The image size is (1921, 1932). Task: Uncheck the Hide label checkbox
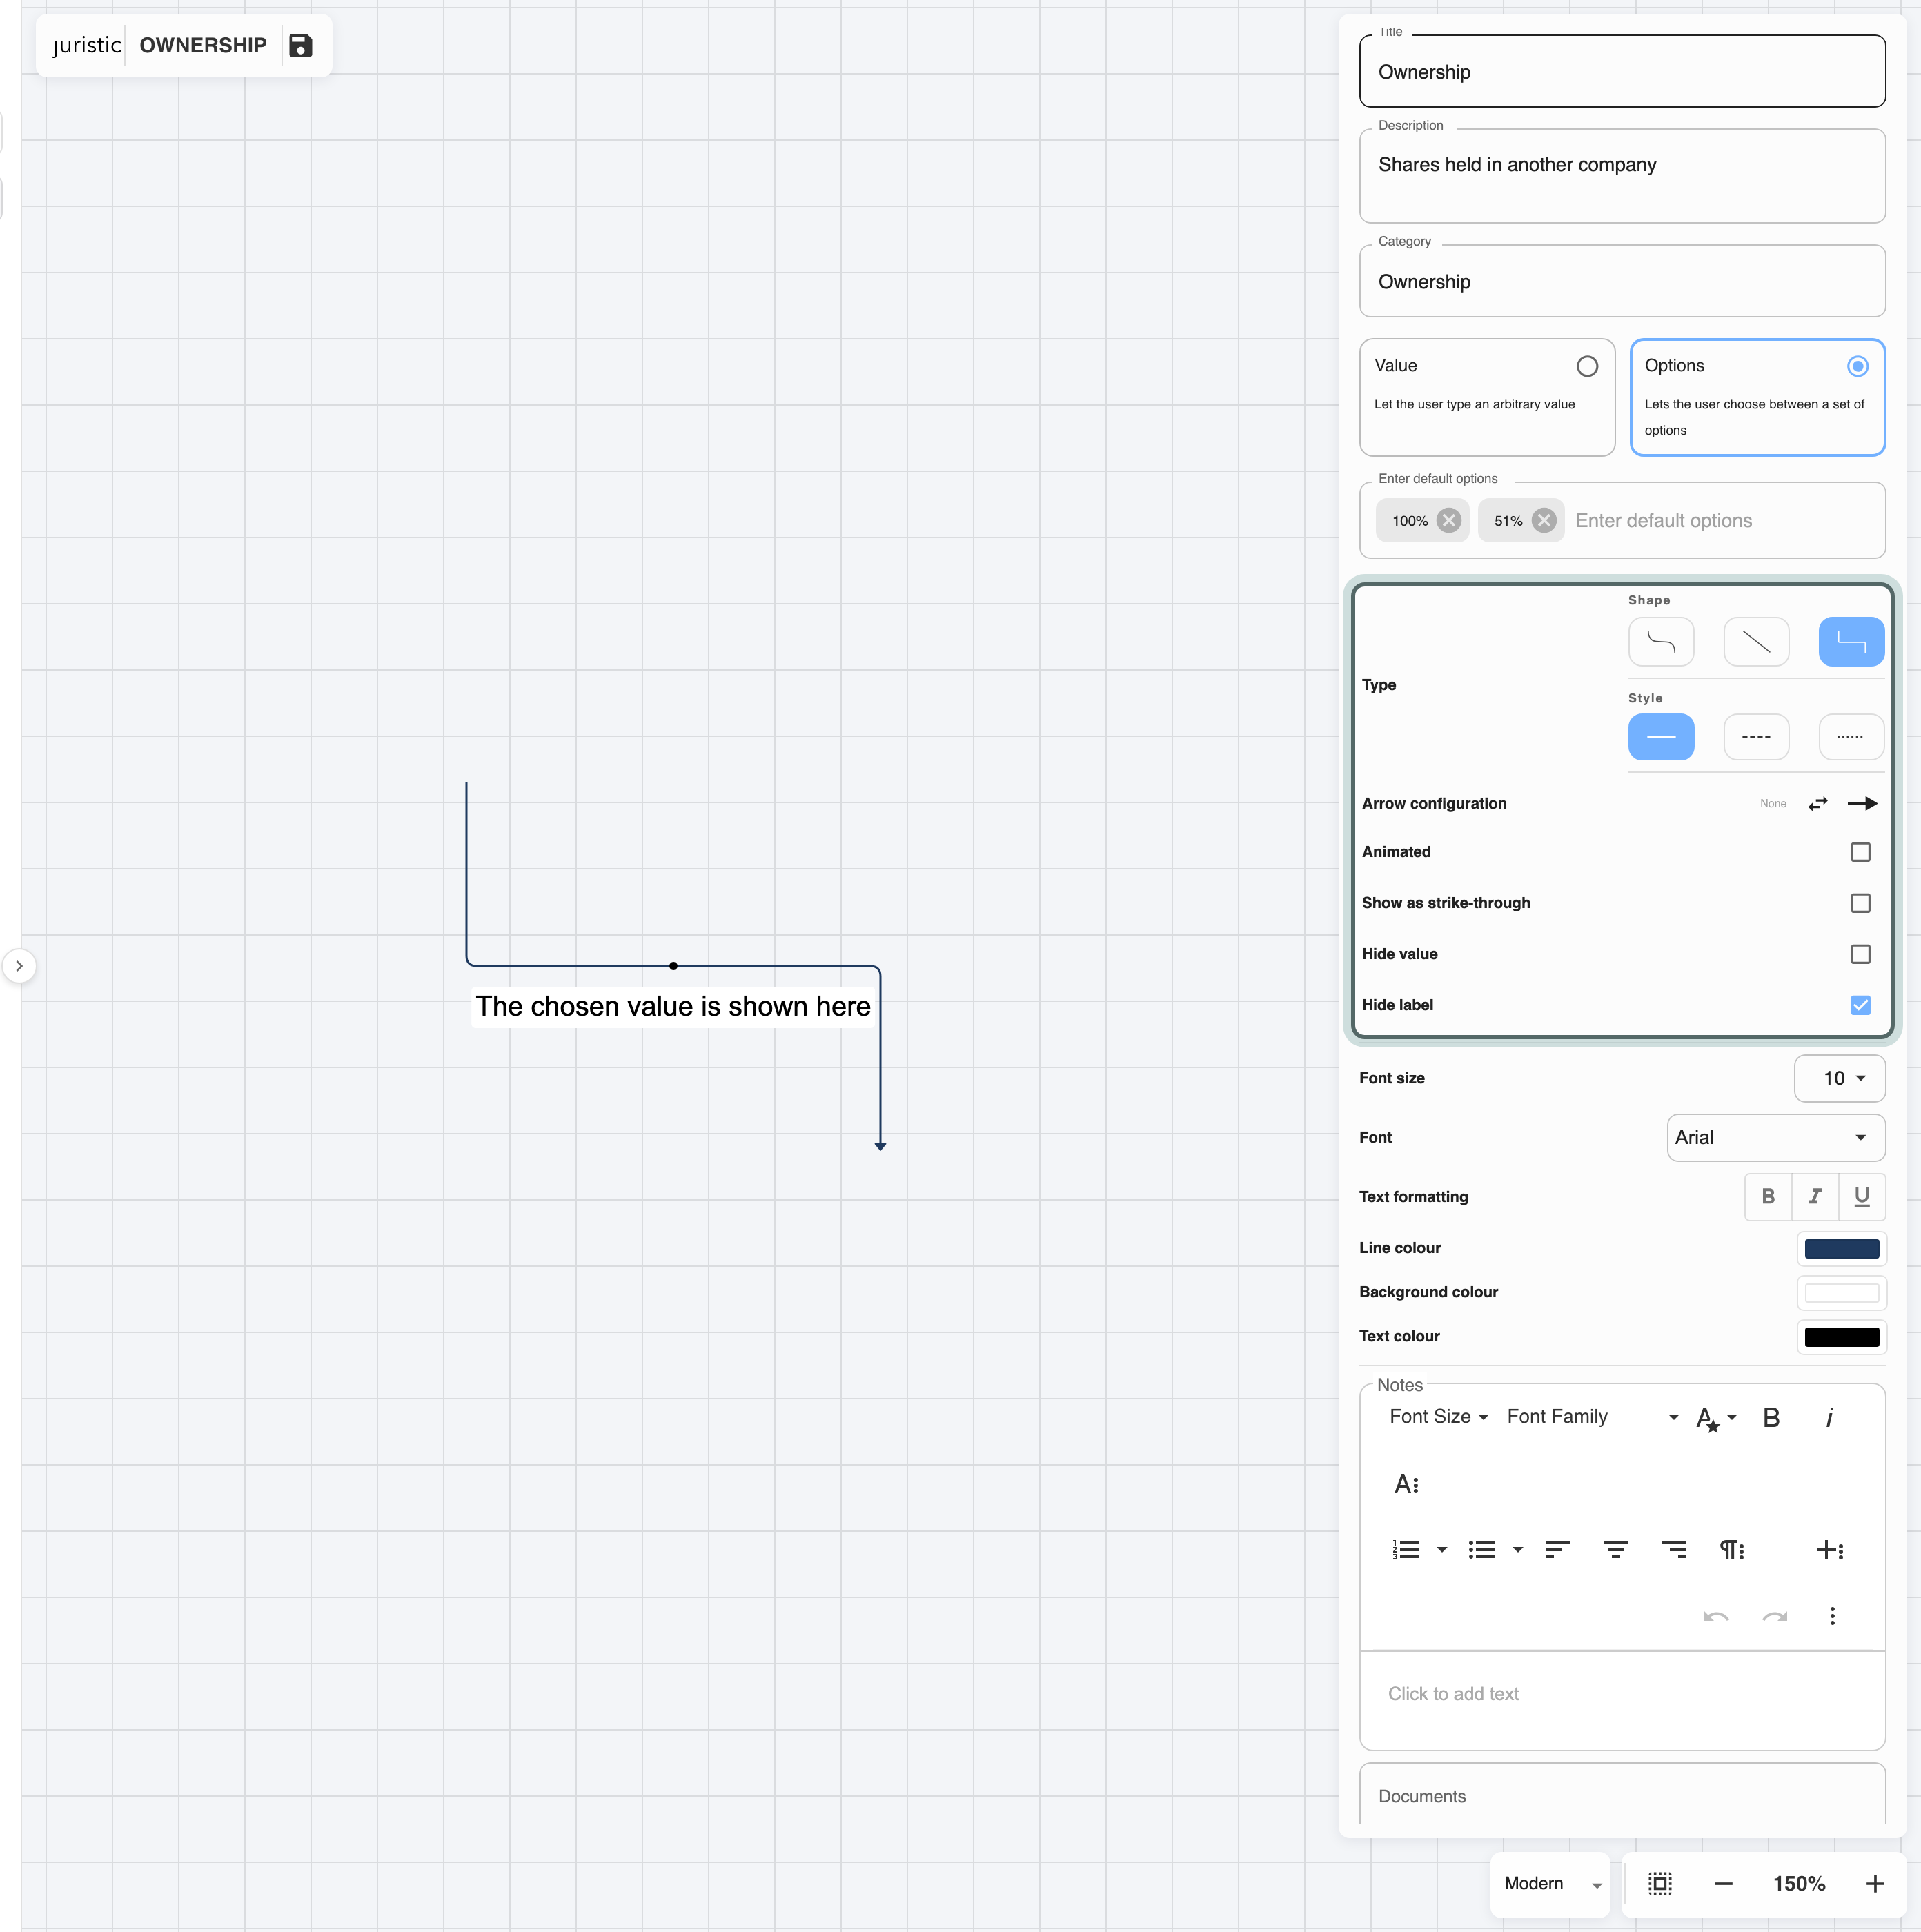point(1860,1005)
